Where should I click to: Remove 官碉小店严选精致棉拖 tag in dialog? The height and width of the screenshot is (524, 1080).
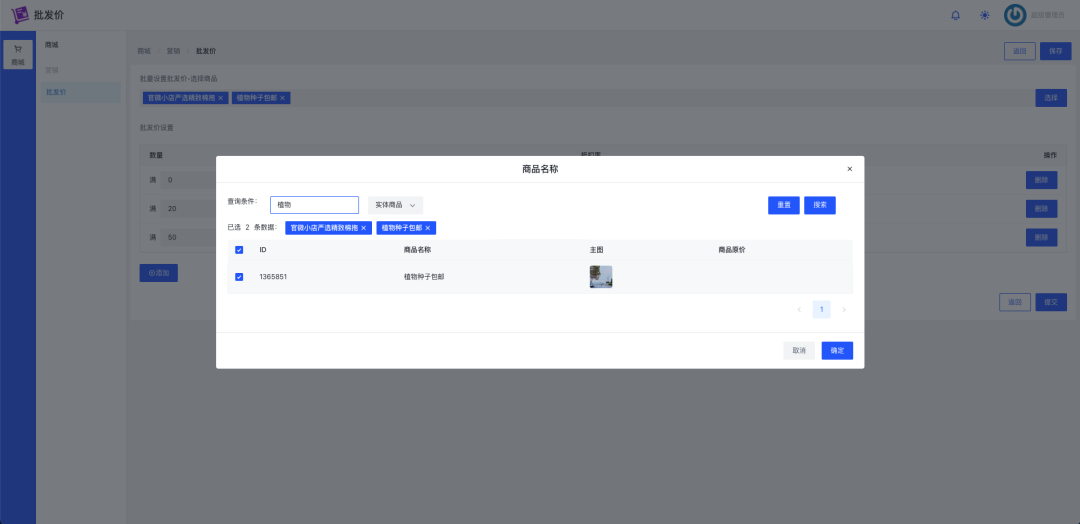(364, 228)
